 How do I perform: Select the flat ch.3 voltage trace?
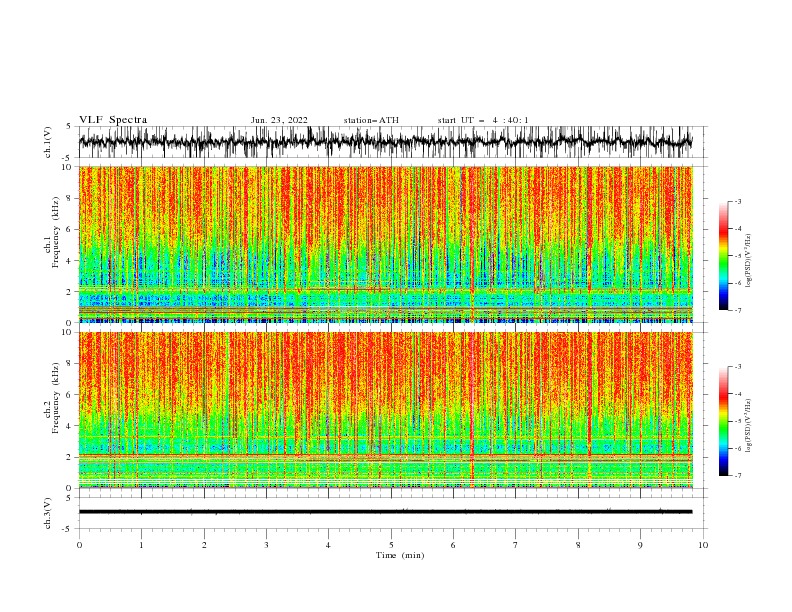[x=385, y=512]
